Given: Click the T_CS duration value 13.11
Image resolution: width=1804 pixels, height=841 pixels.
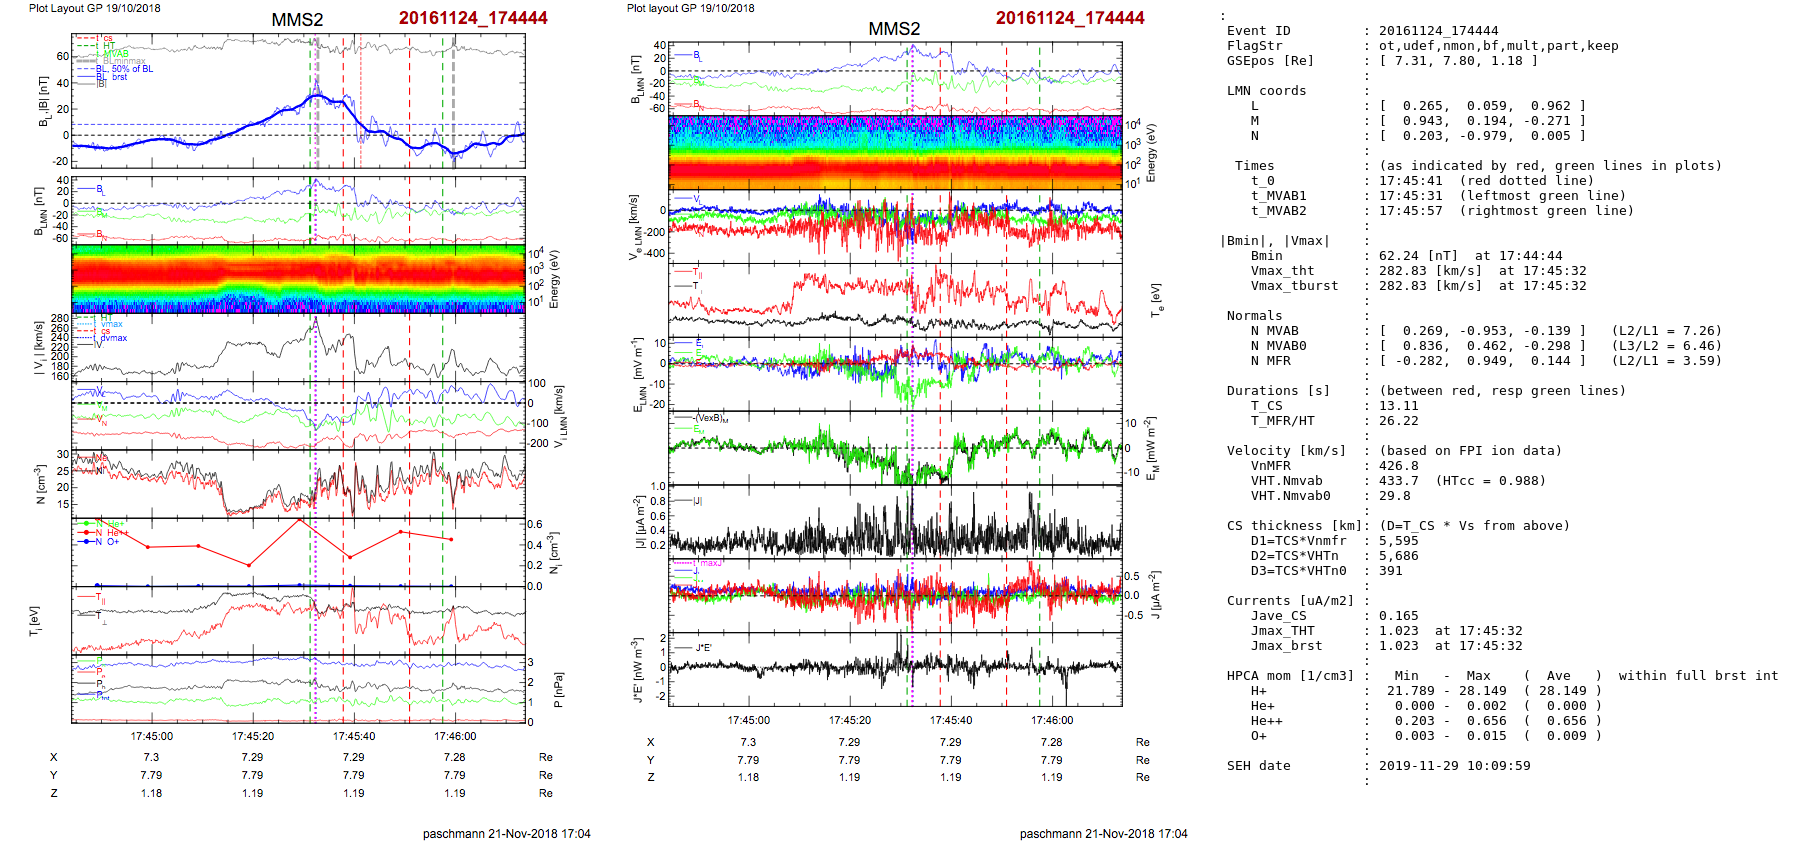Looking at the screenshot, I should click(1398, 406).
